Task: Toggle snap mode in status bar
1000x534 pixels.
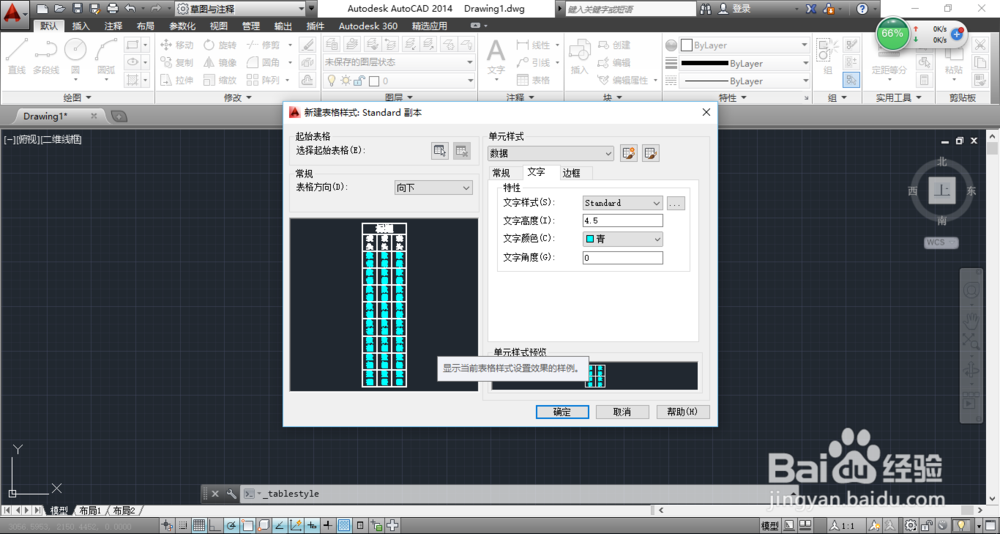Action: point(182,526)
